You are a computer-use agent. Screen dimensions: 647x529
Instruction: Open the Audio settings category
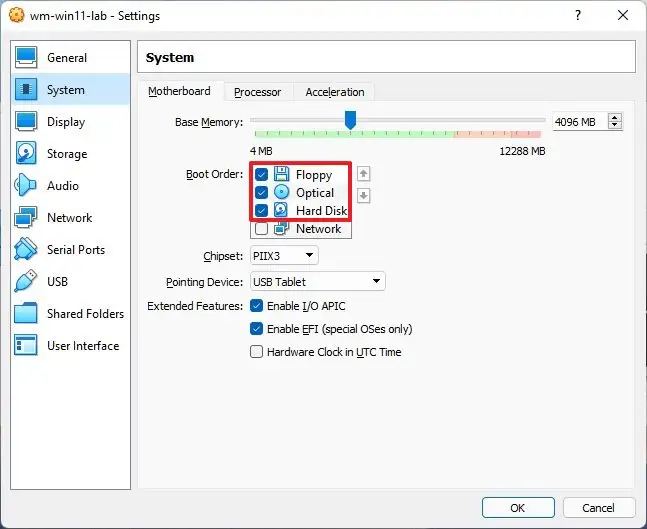click(71, 185)
